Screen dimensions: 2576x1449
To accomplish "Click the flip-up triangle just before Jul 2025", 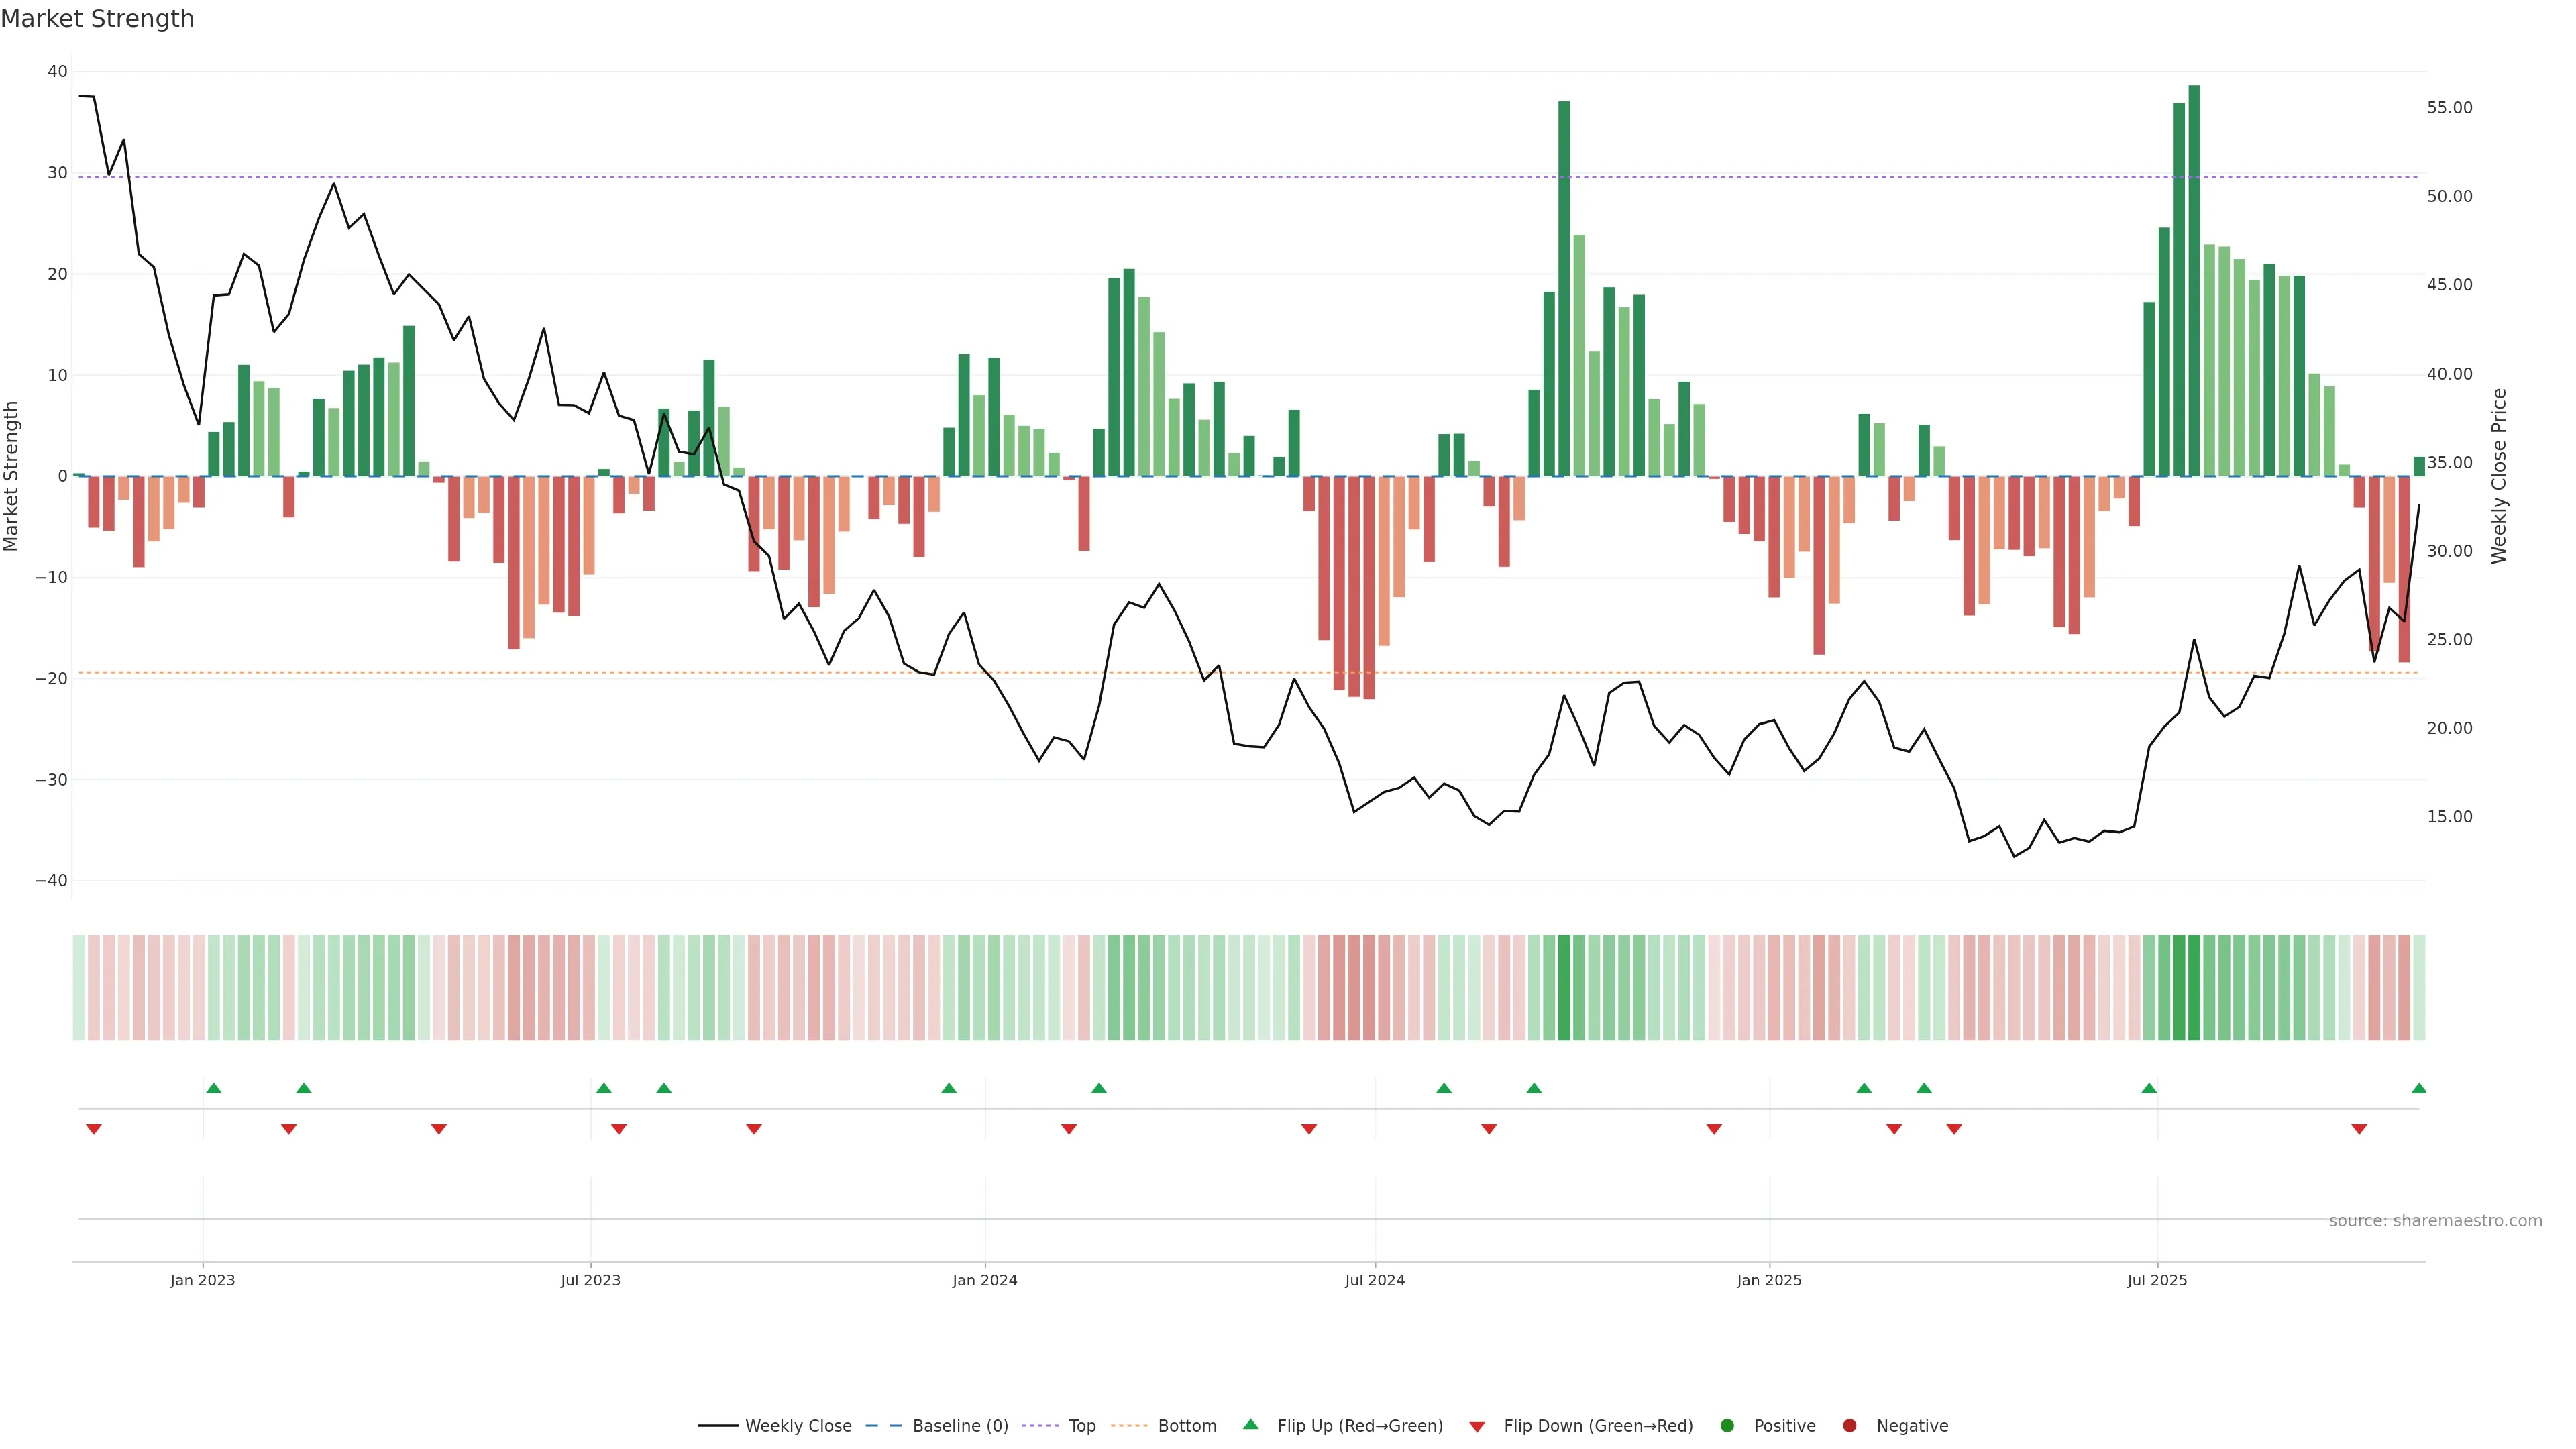I will tap(2149, 1088).
